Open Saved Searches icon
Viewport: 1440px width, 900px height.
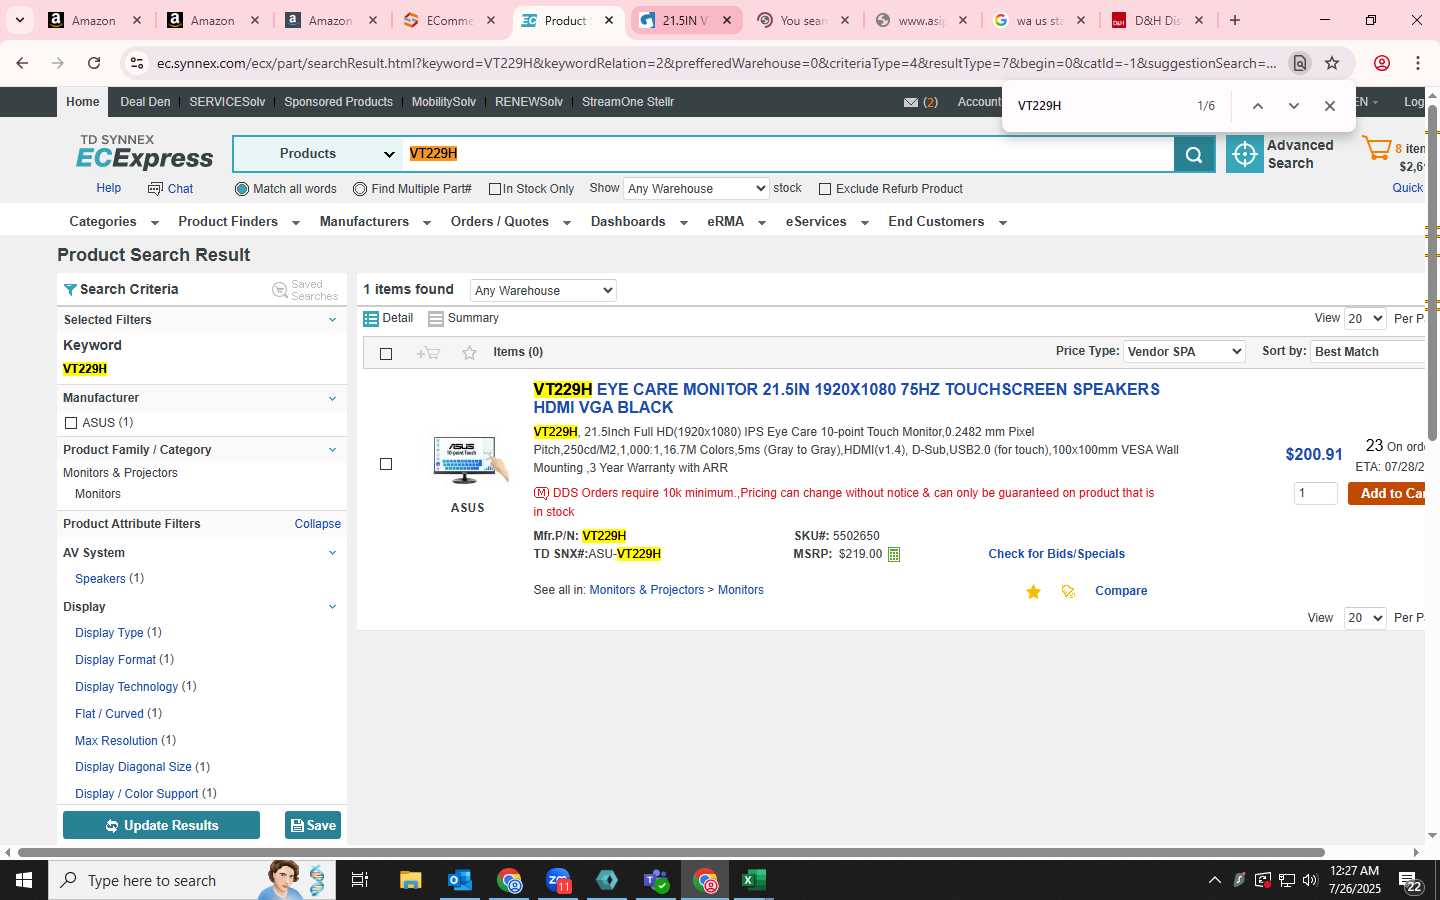tap(280, 290)
